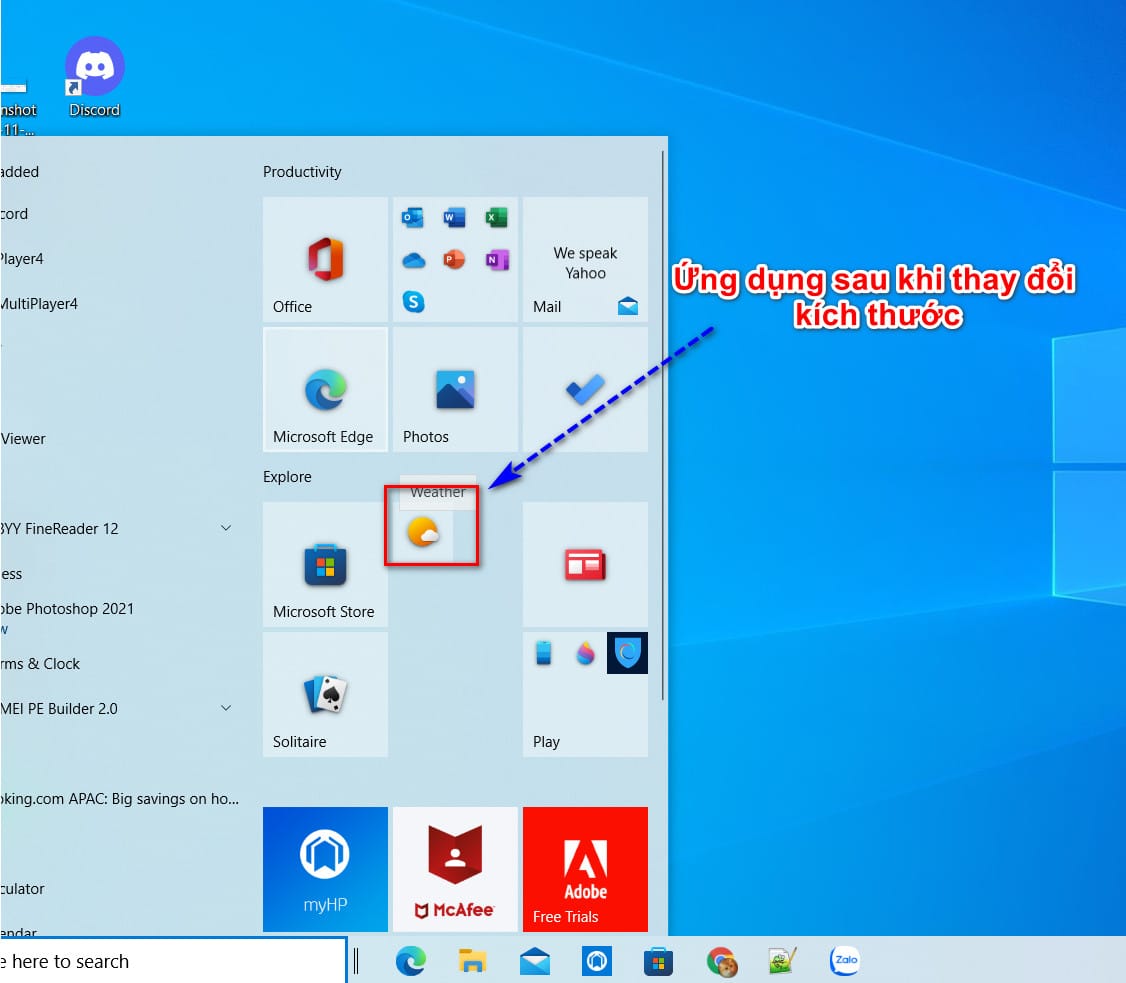Open the Mail tile
Image resolution: width=1126 pixels, height=983 pixels.
click(x=585, y=259)
